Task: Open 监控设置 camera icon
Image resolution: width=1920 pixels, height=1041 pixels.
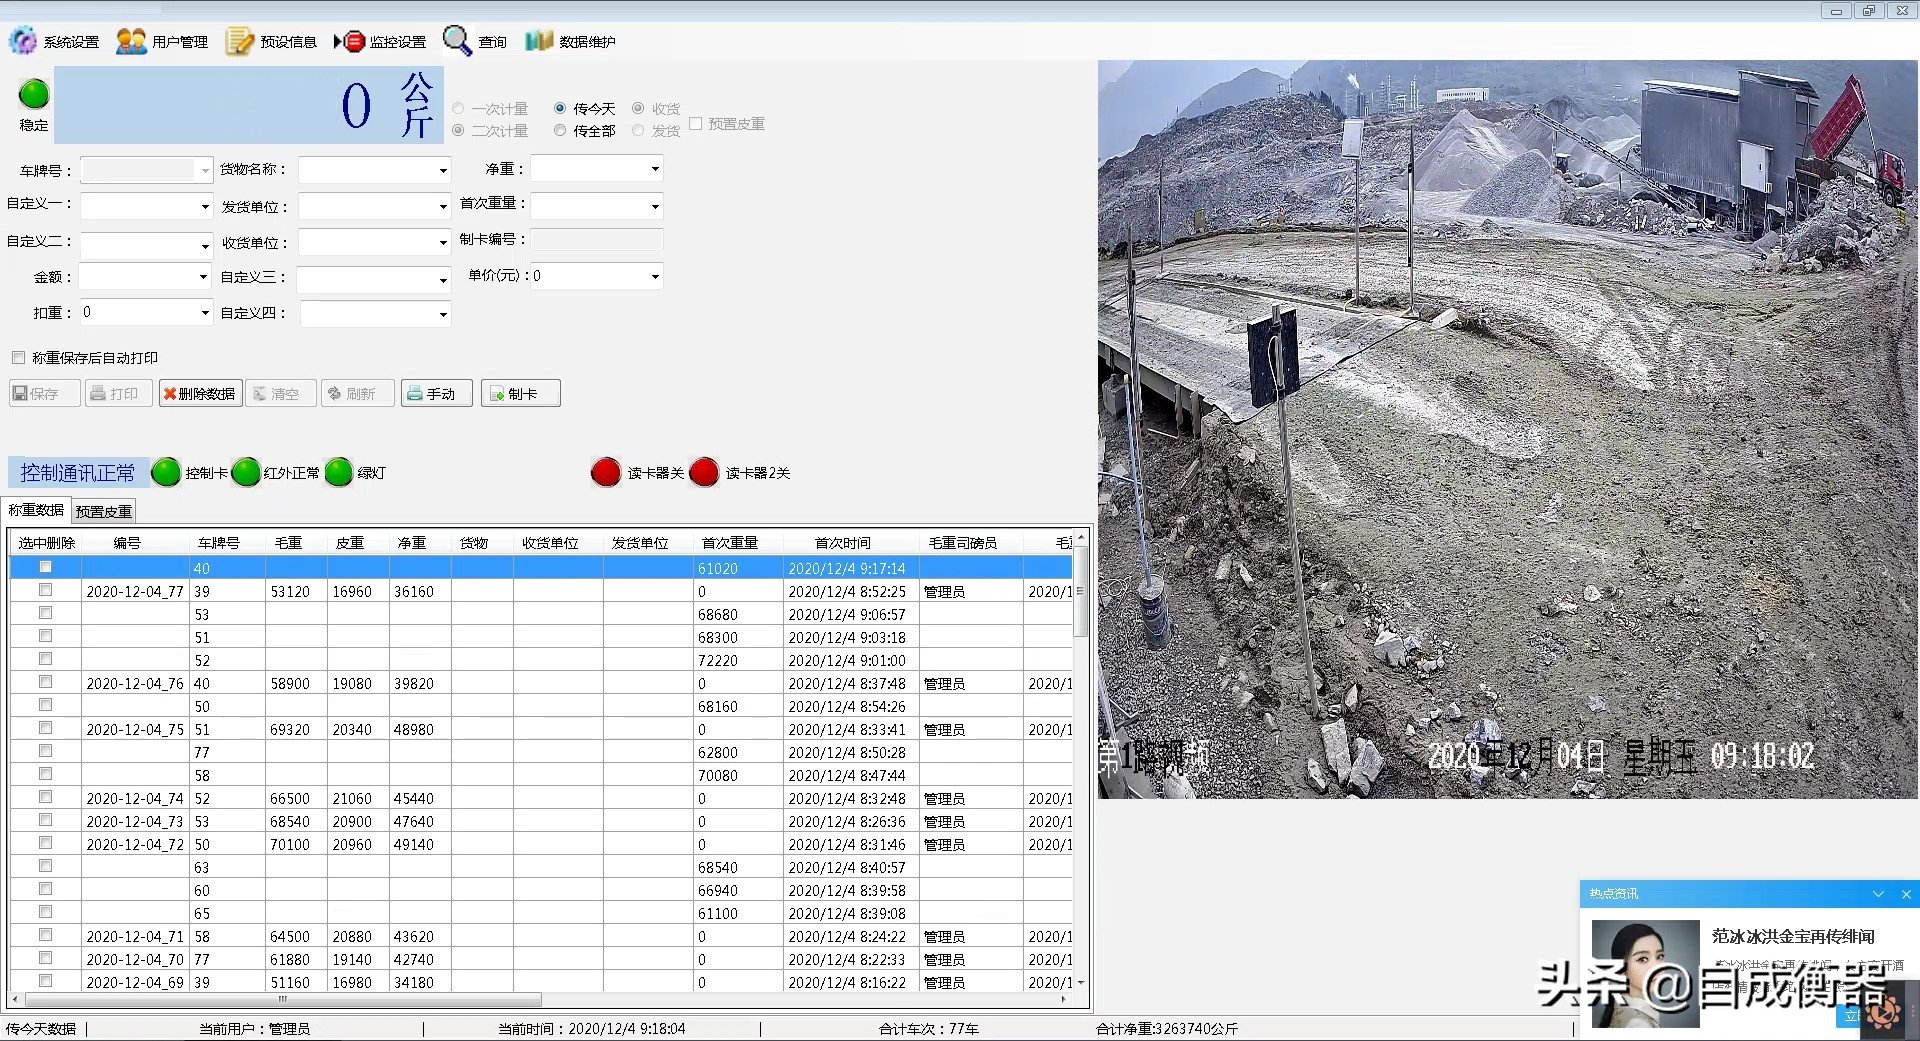Action: [x=349, y=41]
